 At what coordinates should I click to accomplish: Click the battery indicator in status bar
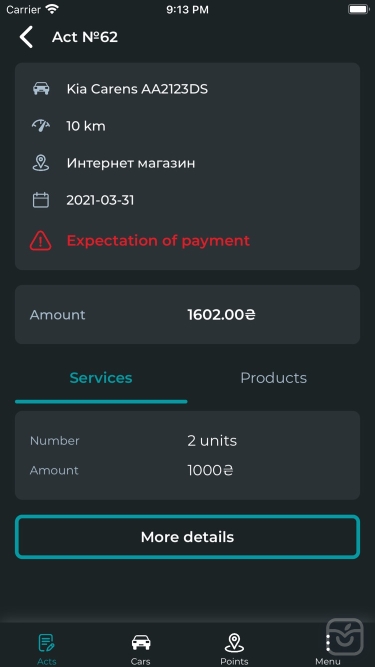coord(358,9)
